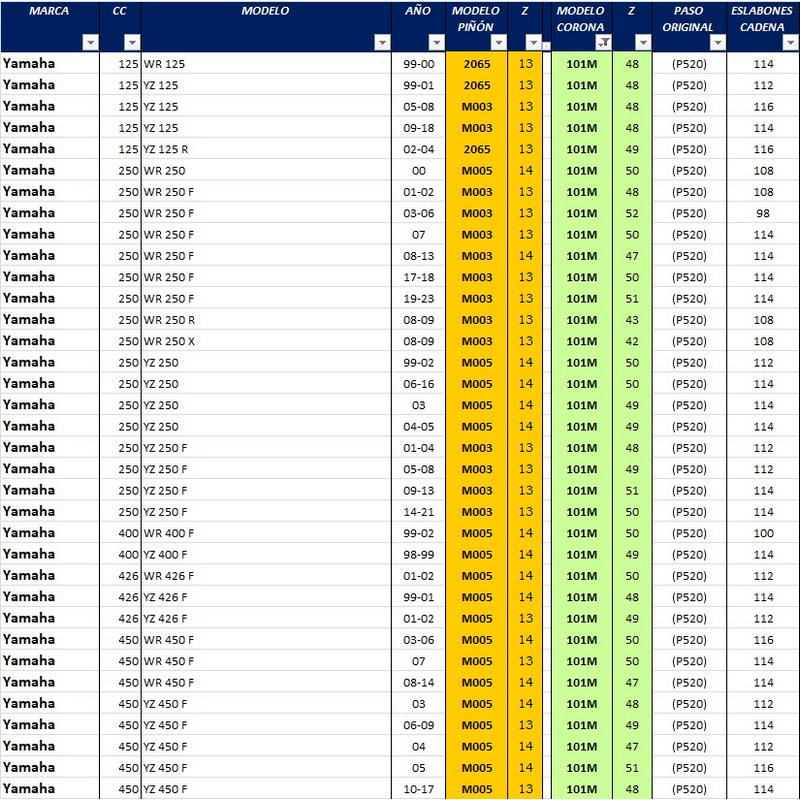The height and width of the screenshot is (800, 800).
Task: Select the corona Z cell '42'
Action: pos(632,342)
